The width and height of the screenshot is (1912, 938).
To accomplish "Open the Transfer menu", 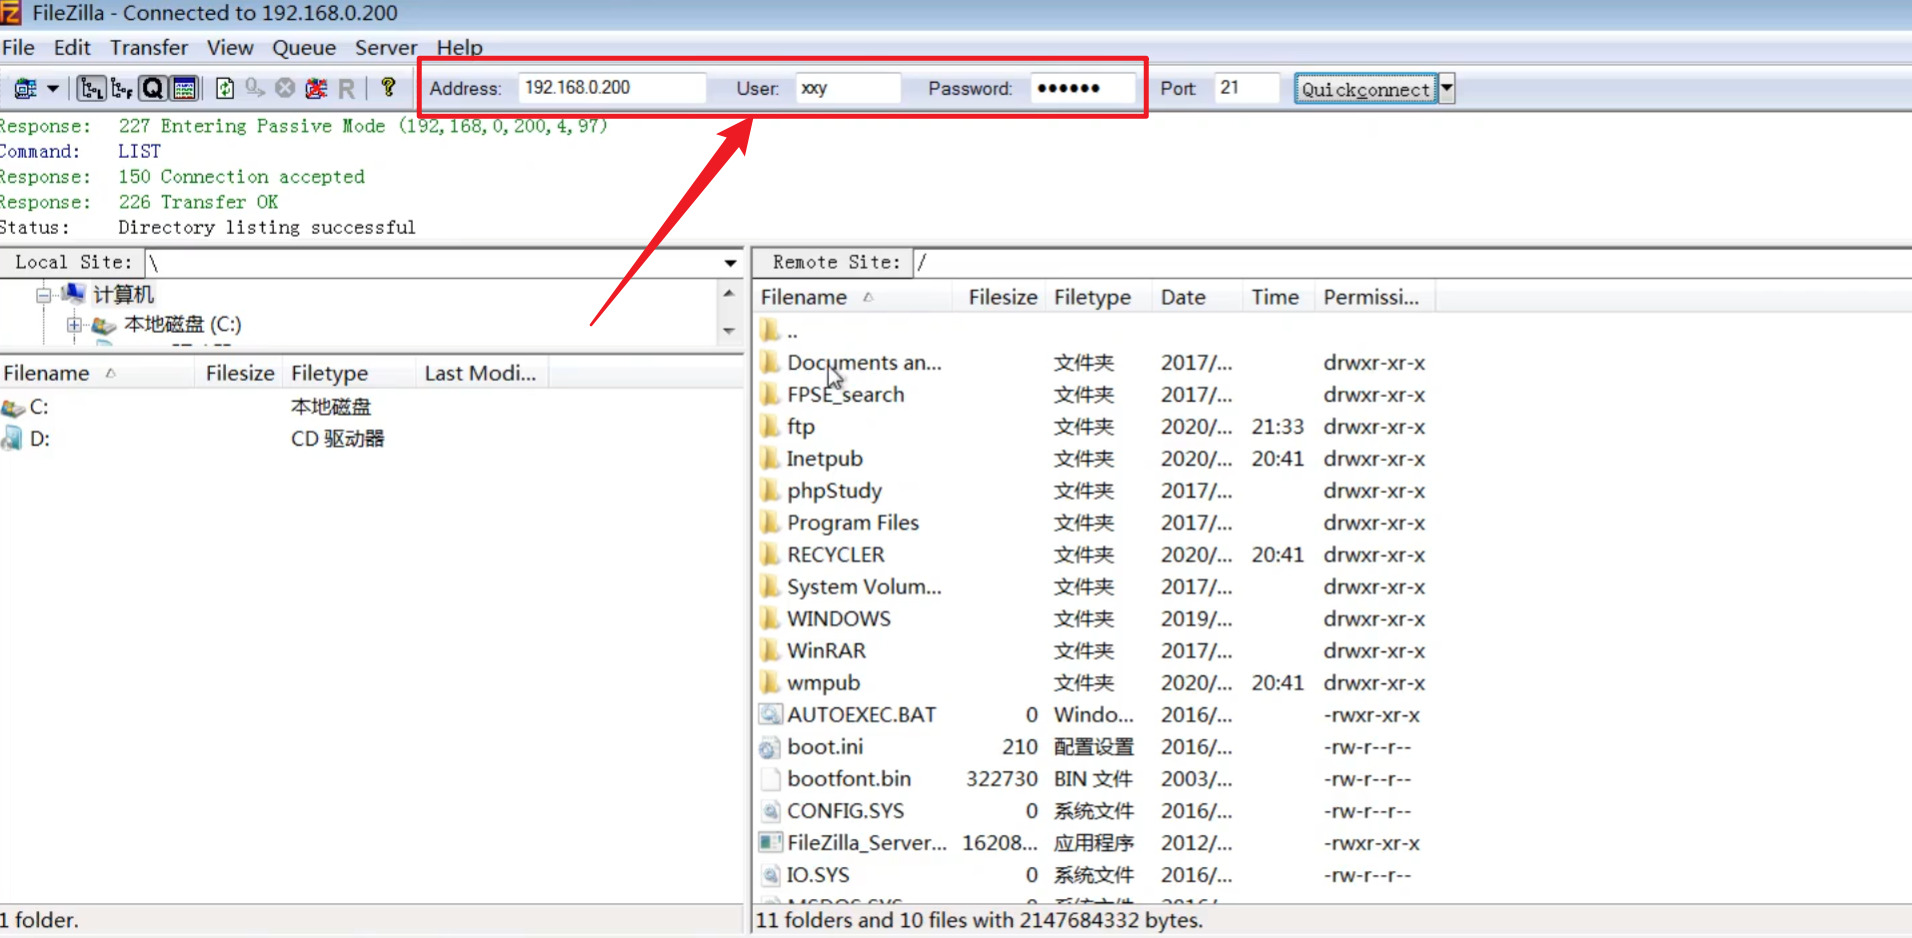I will [148, 48].
